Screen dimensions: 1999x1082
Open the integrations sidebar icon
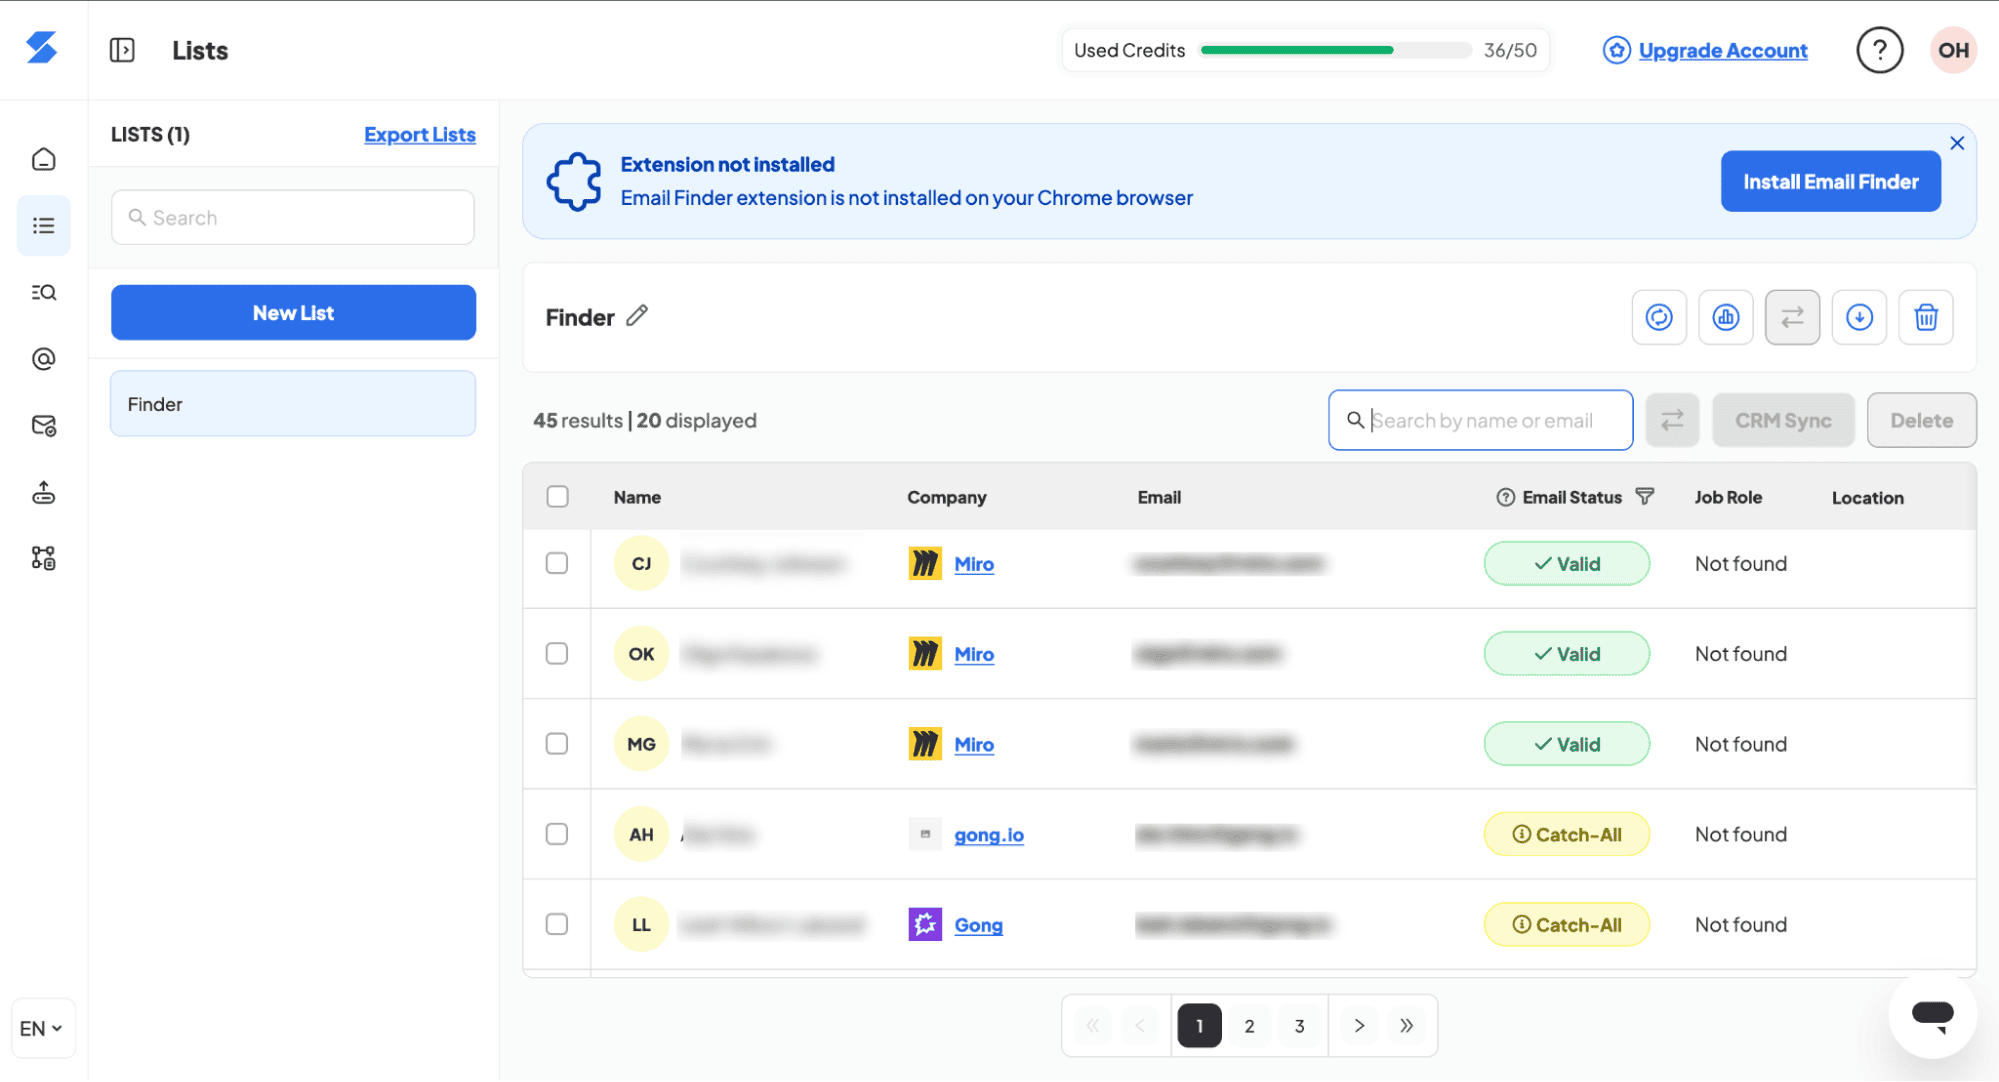tap(43, 558)
